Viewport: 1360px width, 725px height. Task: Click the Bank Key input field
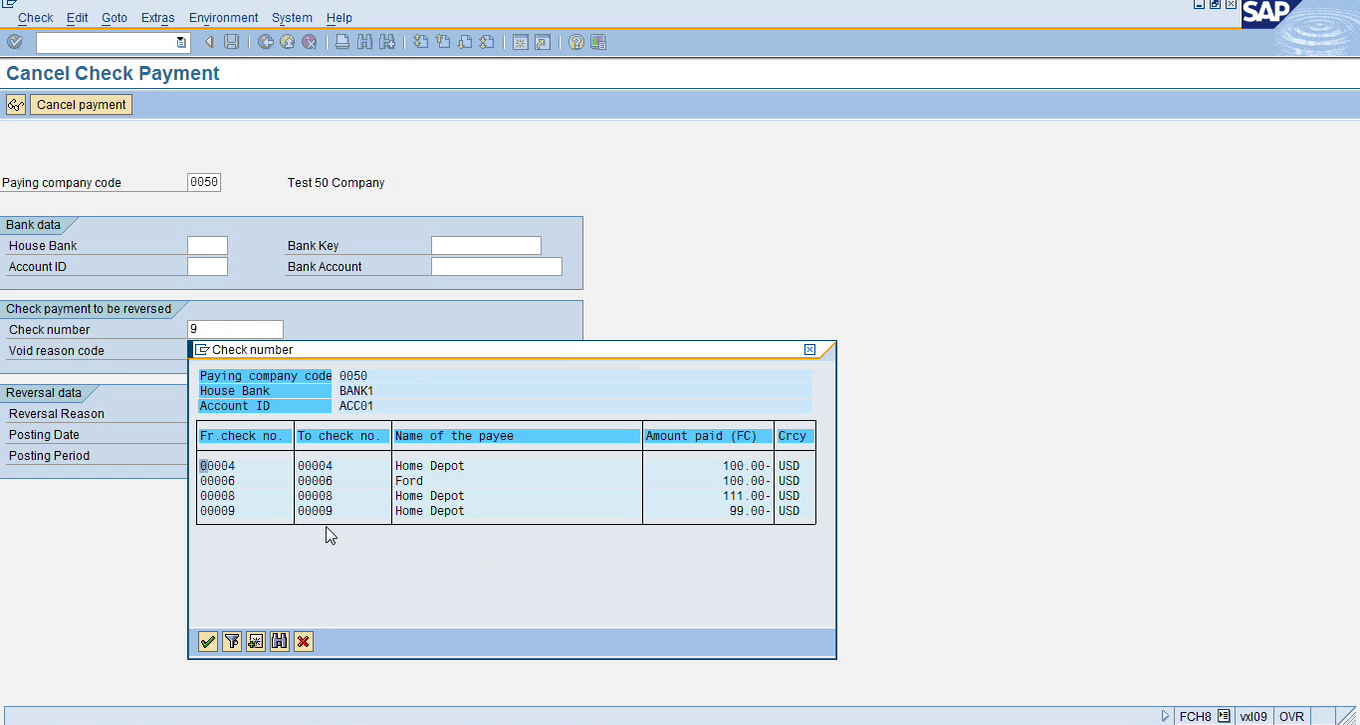coord(486,246)
